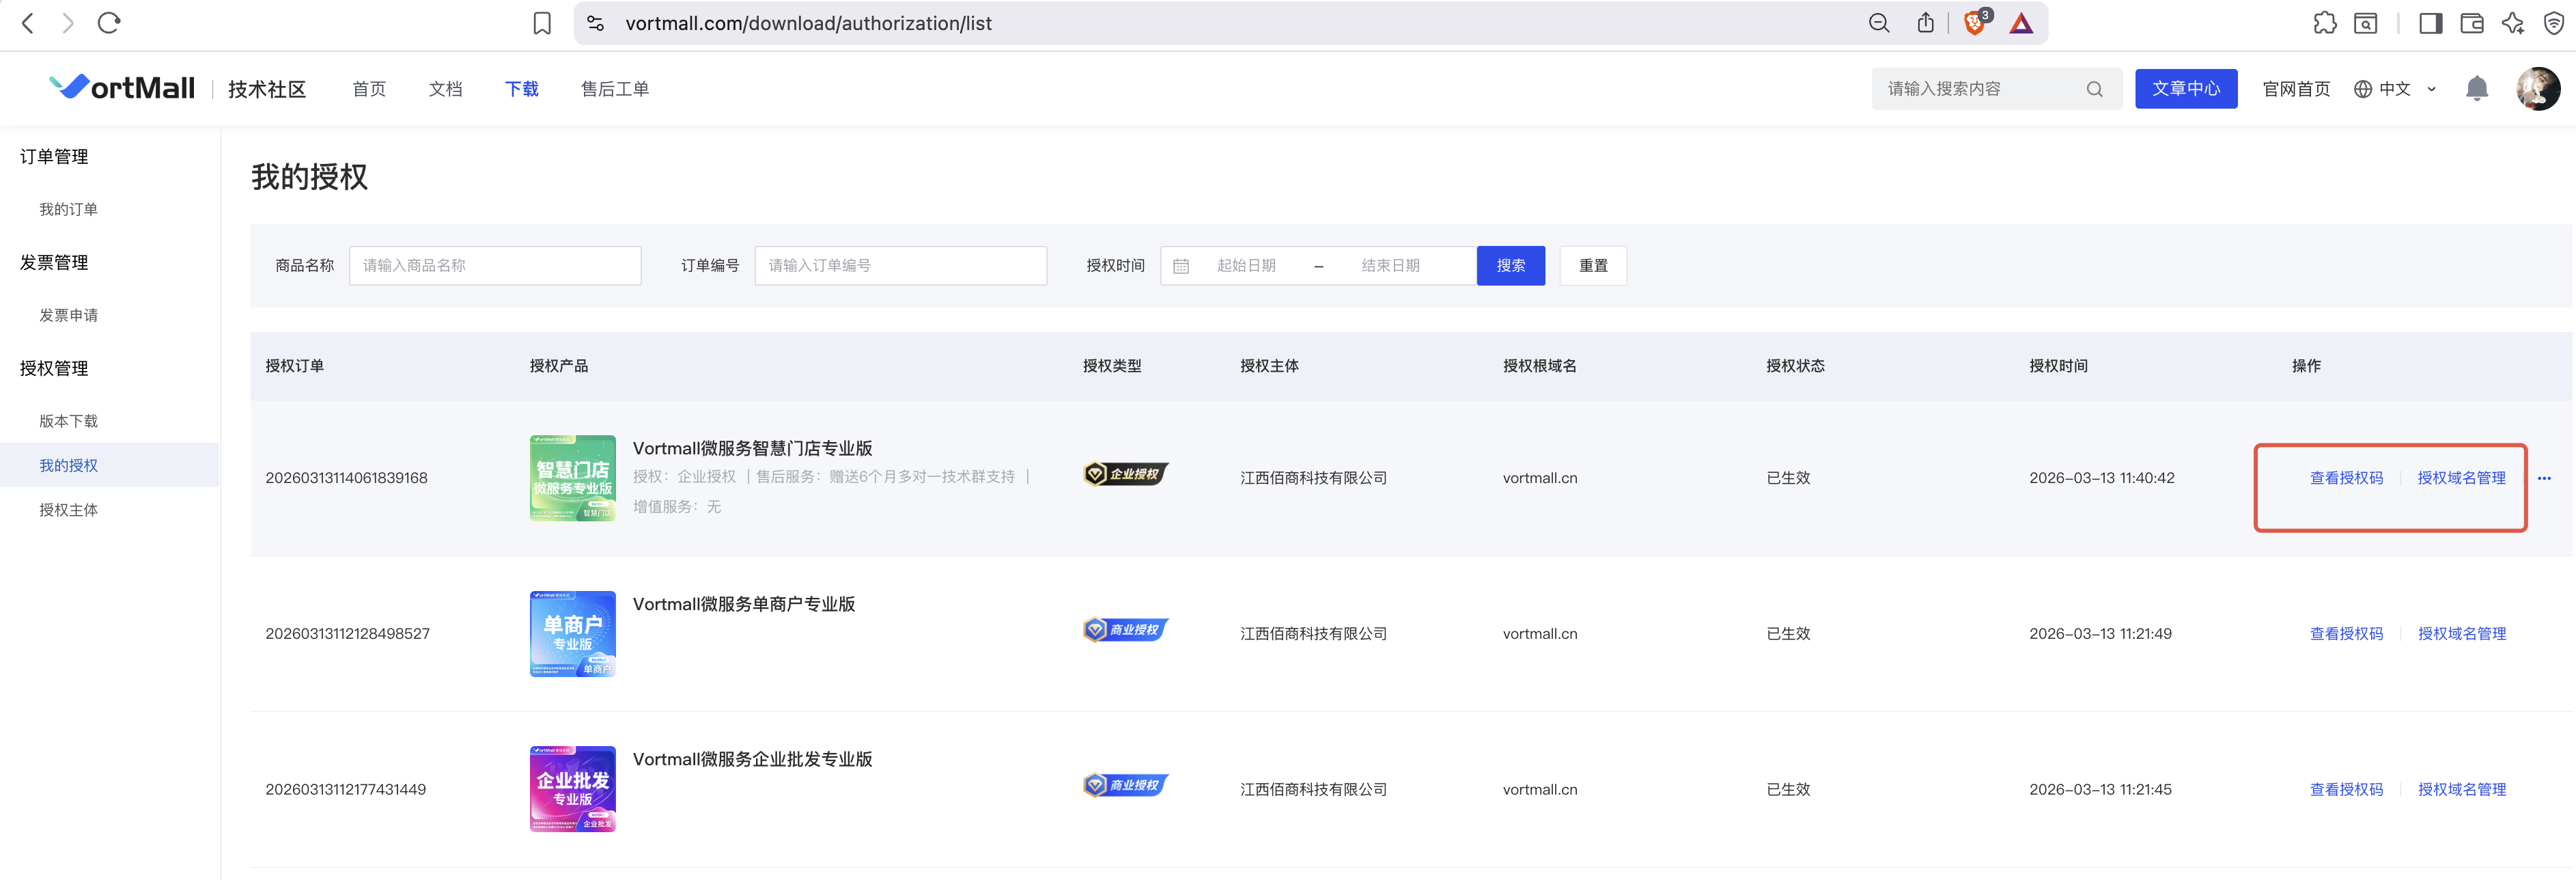Click the search magnifier in header search box

tap(2094, 89)
